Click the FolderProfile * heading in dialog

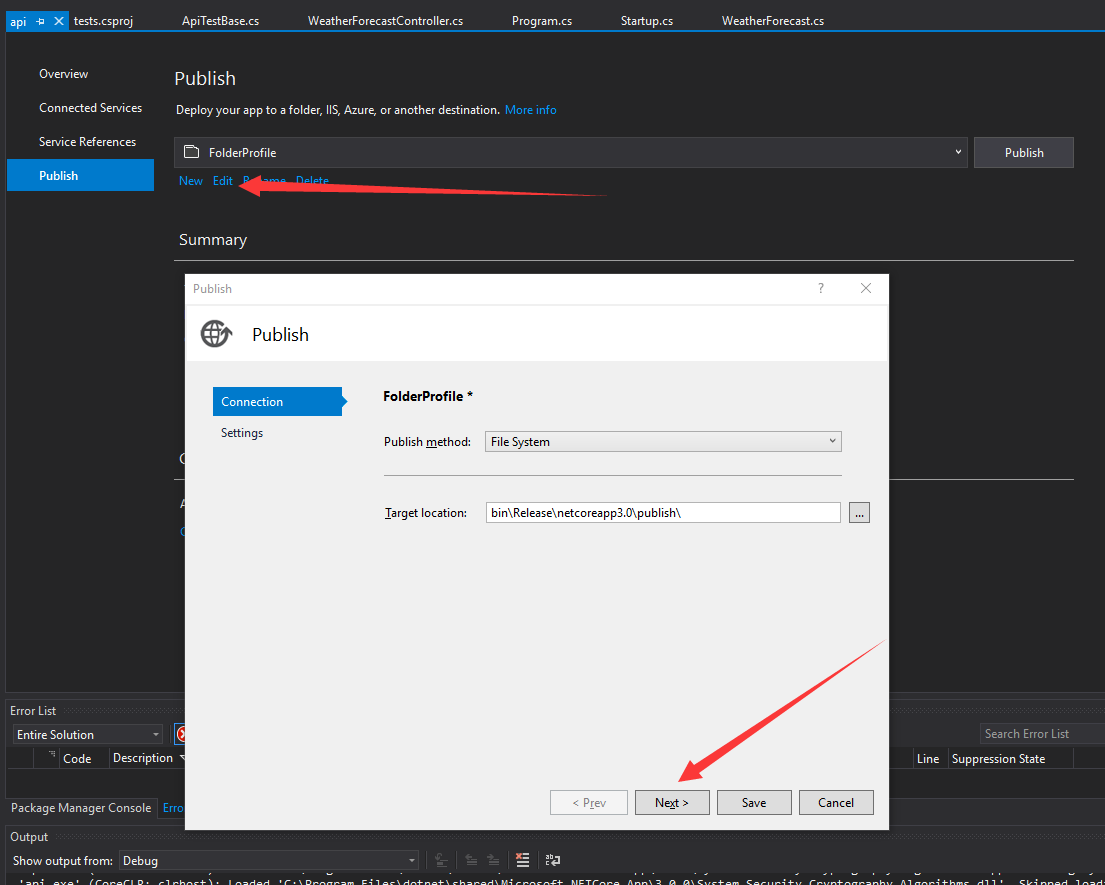[428, 396]
